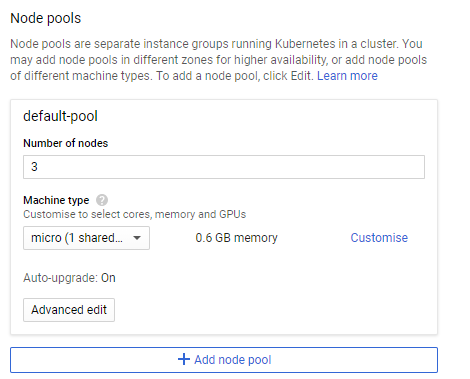The image size is (470, 379).
Task: Click the Auto-upgrade: On text
Action: (69, 278)
